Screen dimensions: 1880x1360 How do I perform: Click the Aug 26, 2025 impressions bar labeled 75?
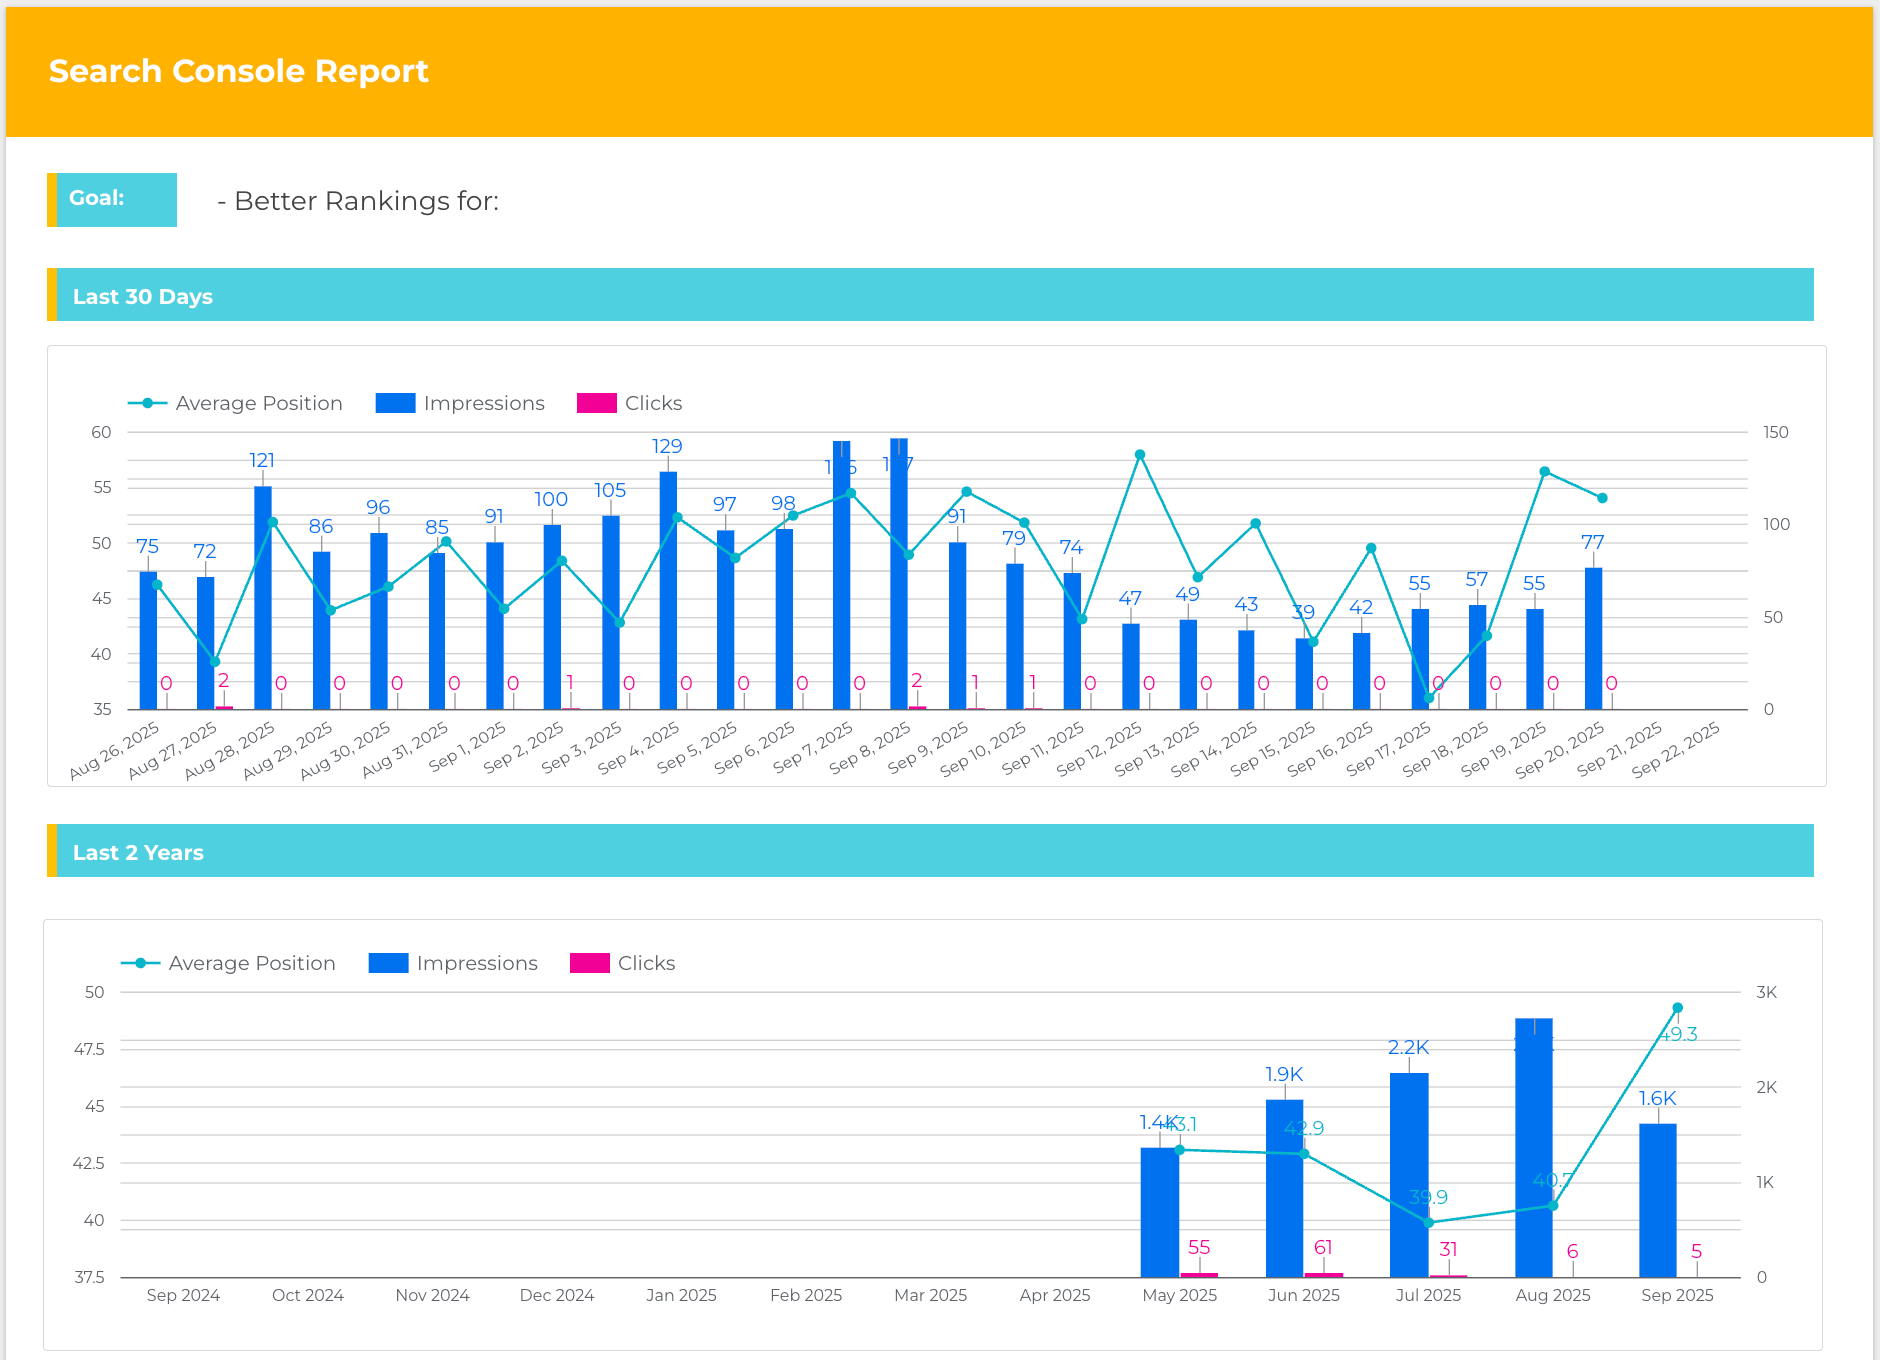point(148,641)
